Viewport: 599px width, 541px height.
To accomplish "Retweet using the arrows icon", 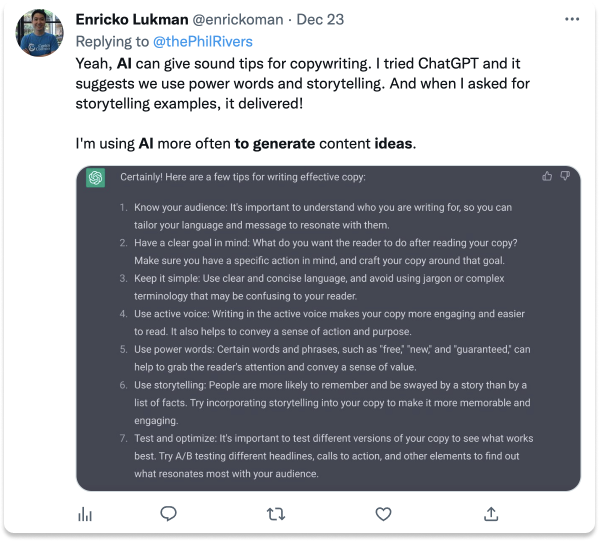I will [x=276, y=514].
